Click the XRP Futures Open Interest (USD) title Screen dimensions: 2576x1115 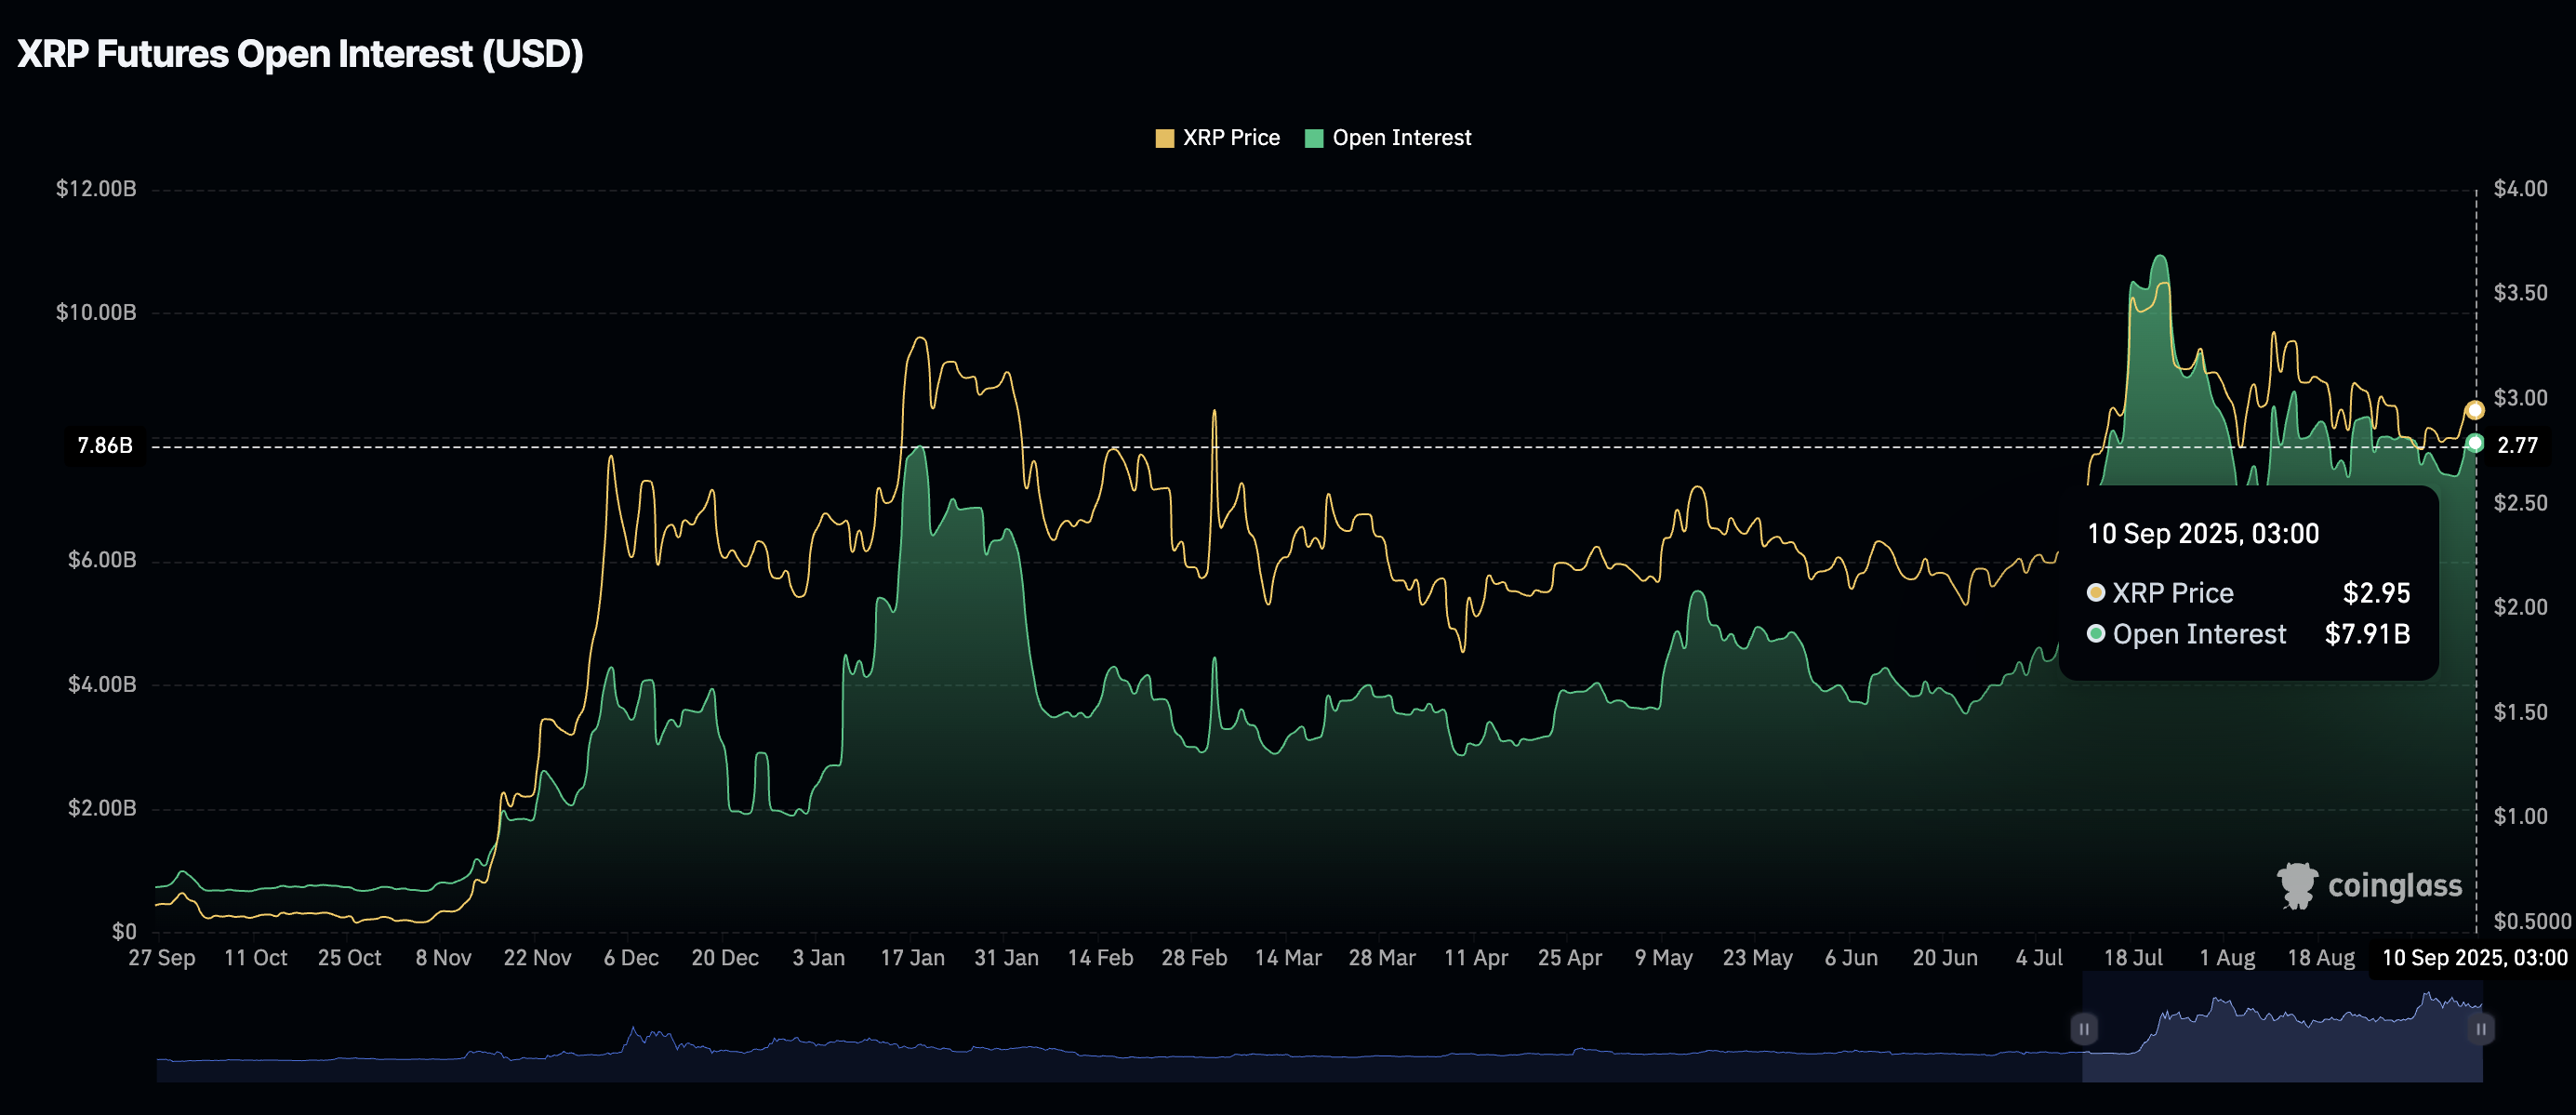(300, 54)
